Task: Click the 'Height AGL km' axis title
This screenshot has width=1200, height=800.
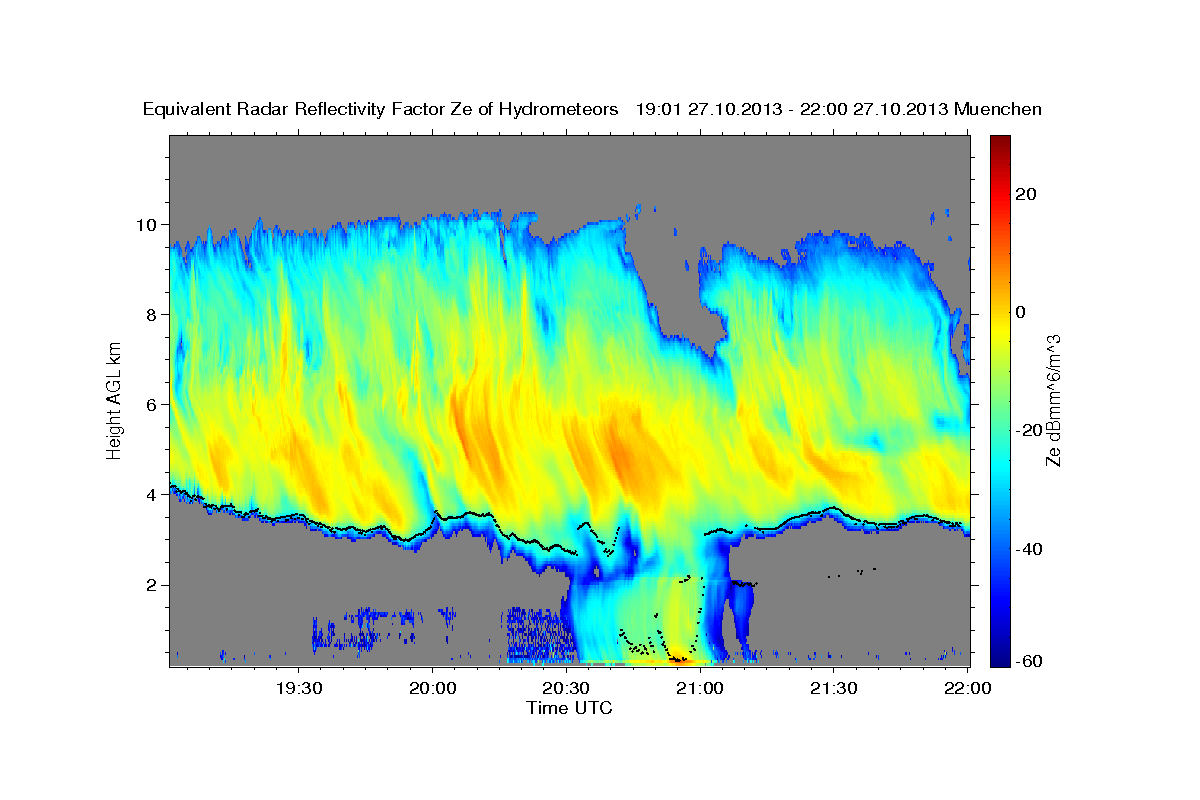Action: 115,401
